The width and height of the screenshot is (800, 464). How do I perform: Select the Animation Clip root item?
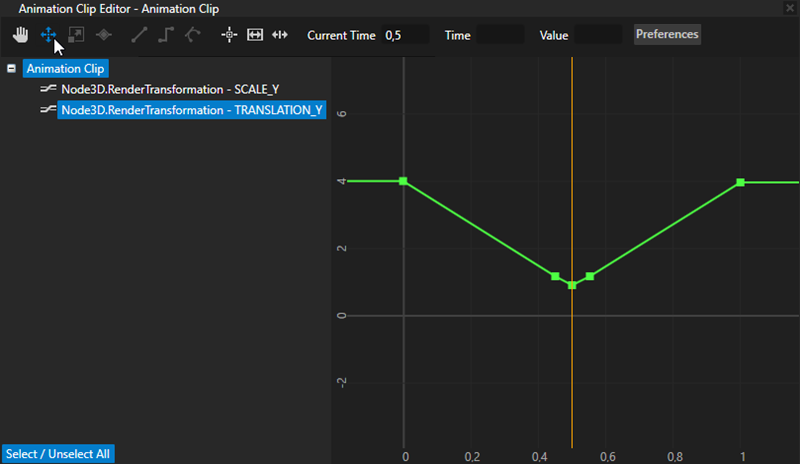point(65,69)
